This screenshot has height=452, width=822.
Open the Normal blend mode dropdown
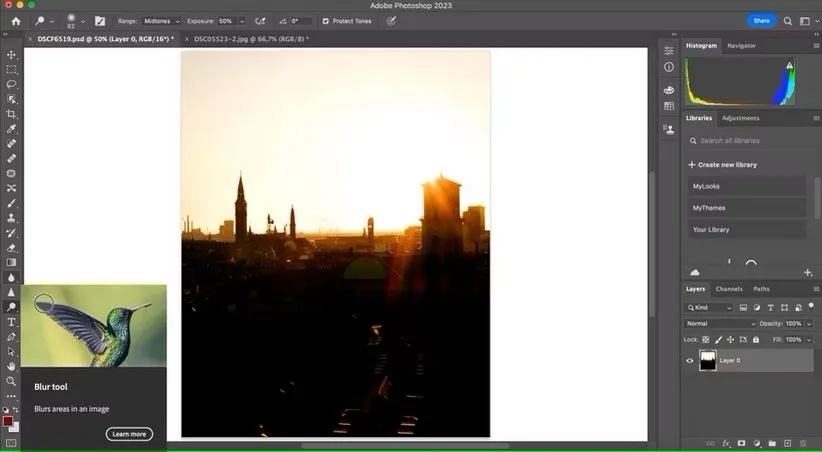point(721,324)
